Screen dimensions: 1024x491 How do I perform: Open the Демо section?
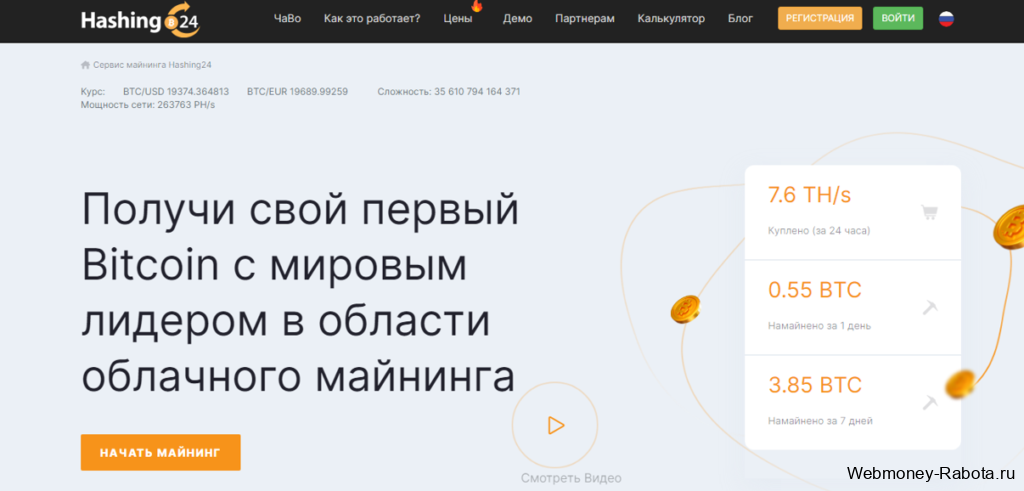click(x=517, y=18)
